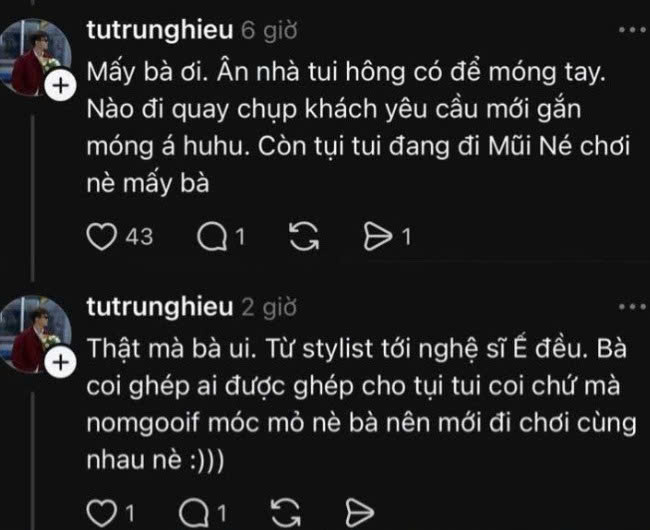Like the second post with 1 like
The width and height of the screenshot is (650, 530).
tap(98, 513)
